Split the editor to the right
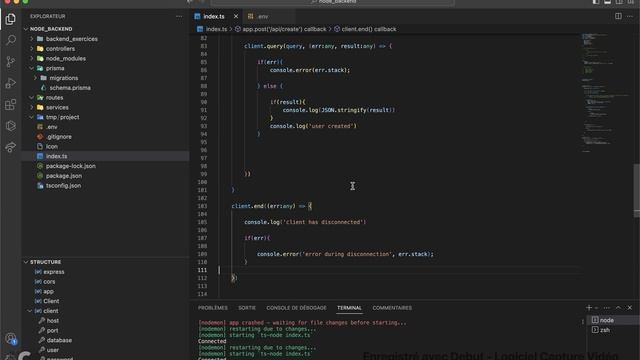This screenshot has height=360, width=640. [x=618, y=16]
